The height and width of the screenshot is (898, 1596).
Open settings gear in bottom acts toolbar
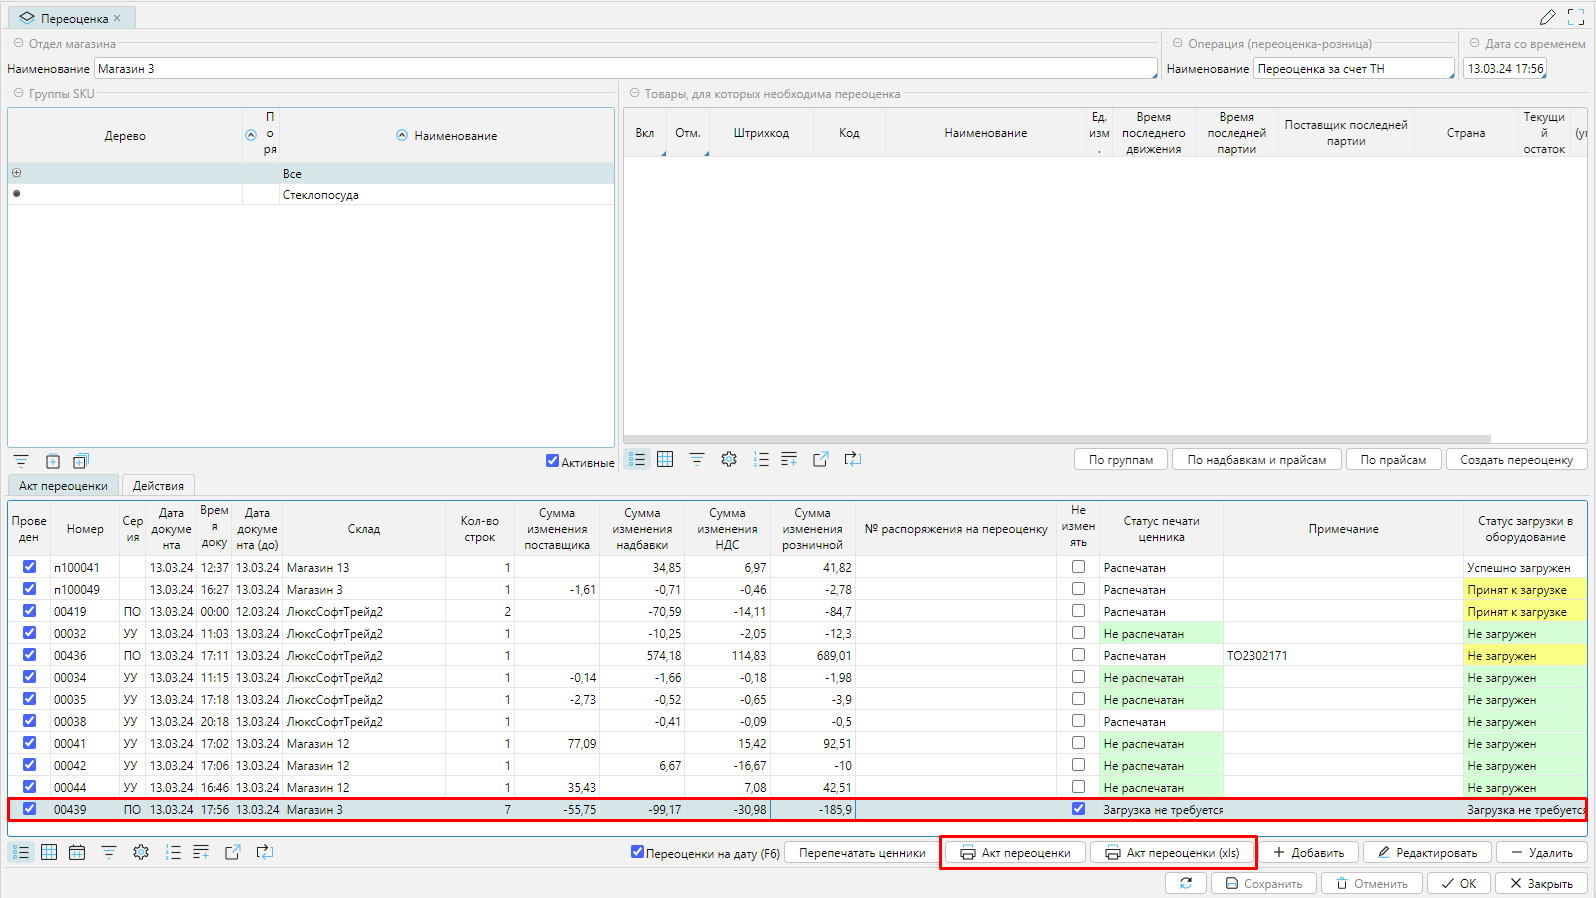tap(141, 852)
